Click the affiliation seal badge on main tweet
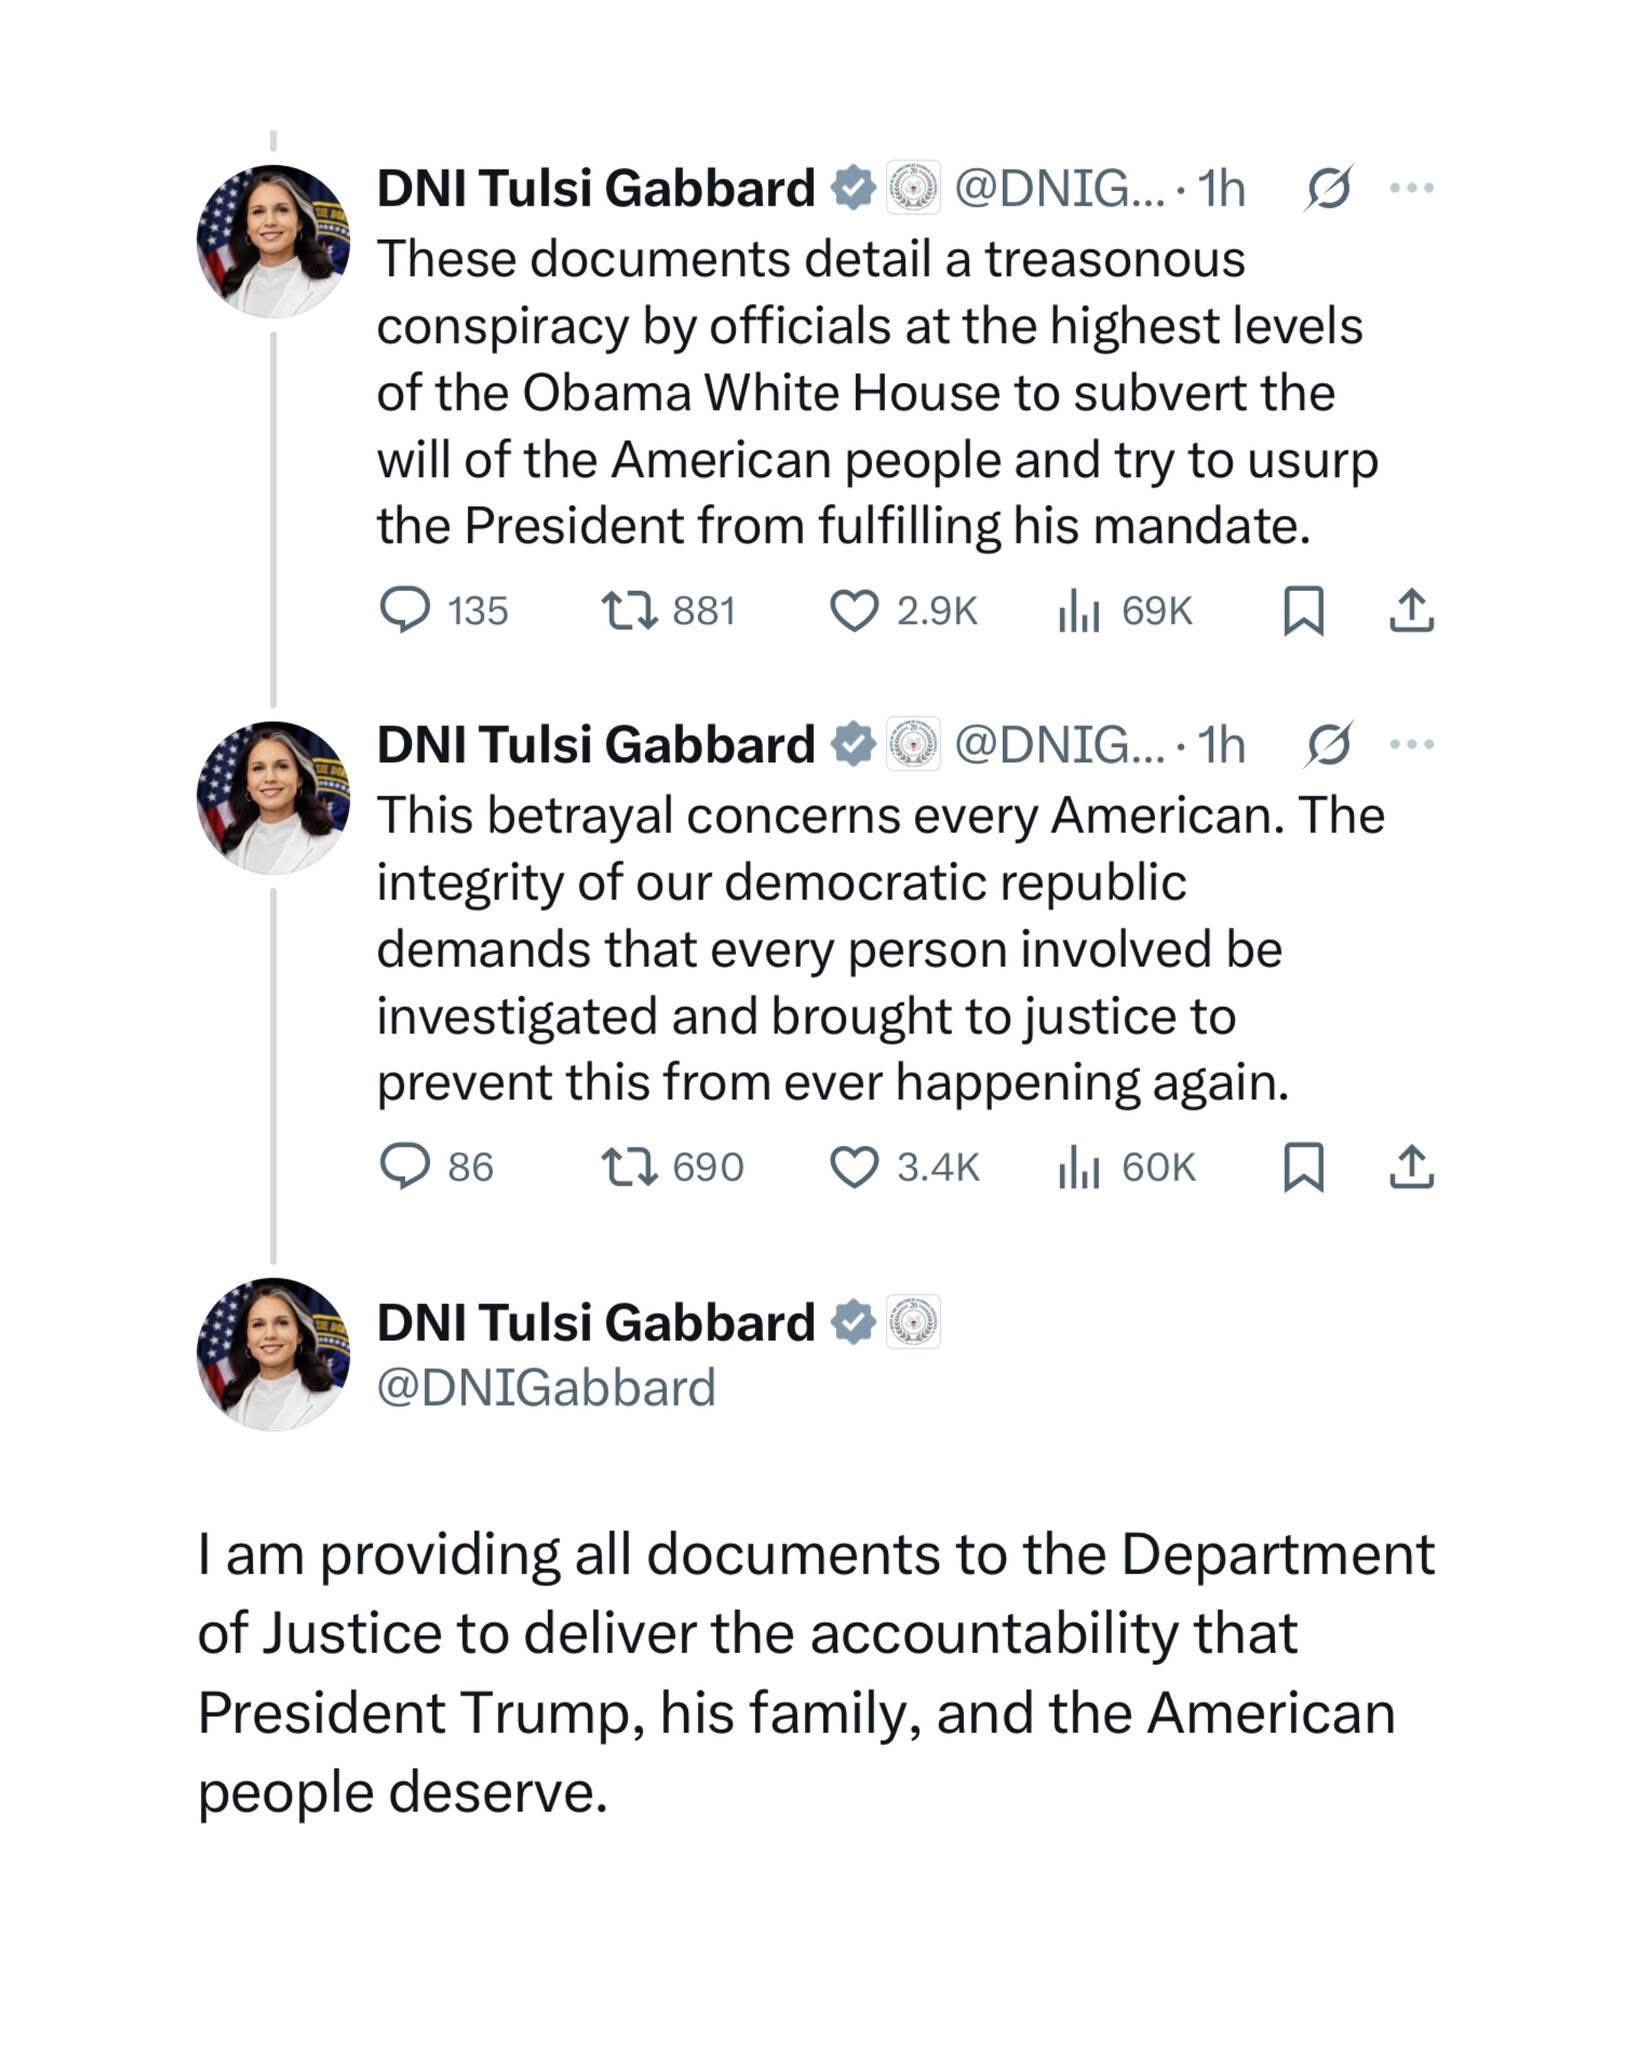 913,1322
